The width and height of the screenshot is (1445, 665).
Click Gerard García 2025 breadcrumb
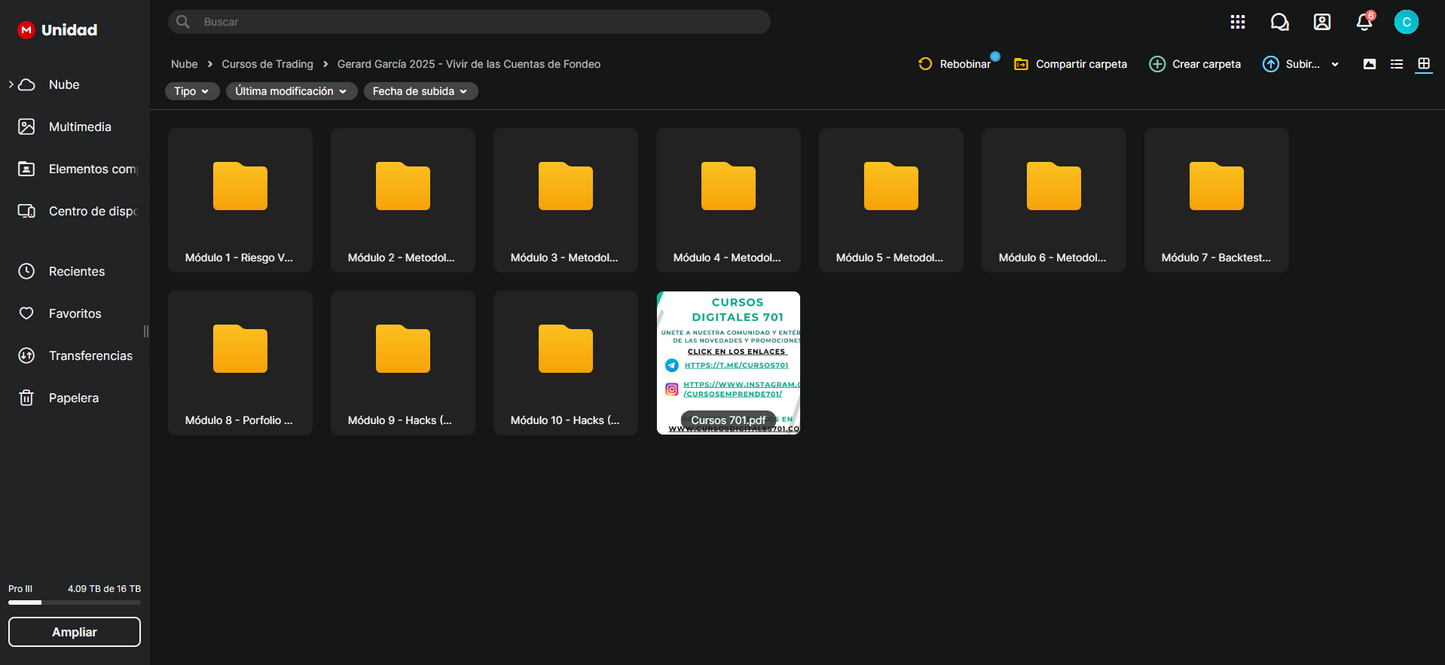[469, 64]
